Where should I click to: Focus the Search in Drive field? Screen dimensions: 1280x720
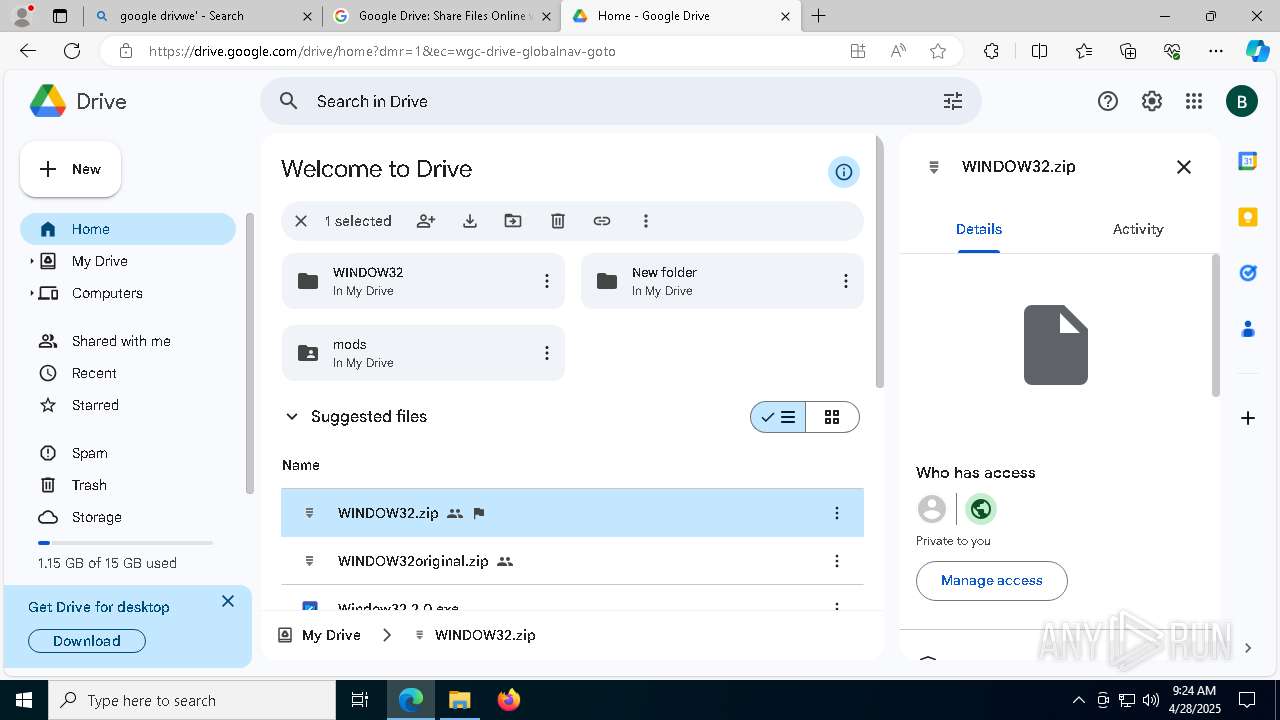[620, 101]
